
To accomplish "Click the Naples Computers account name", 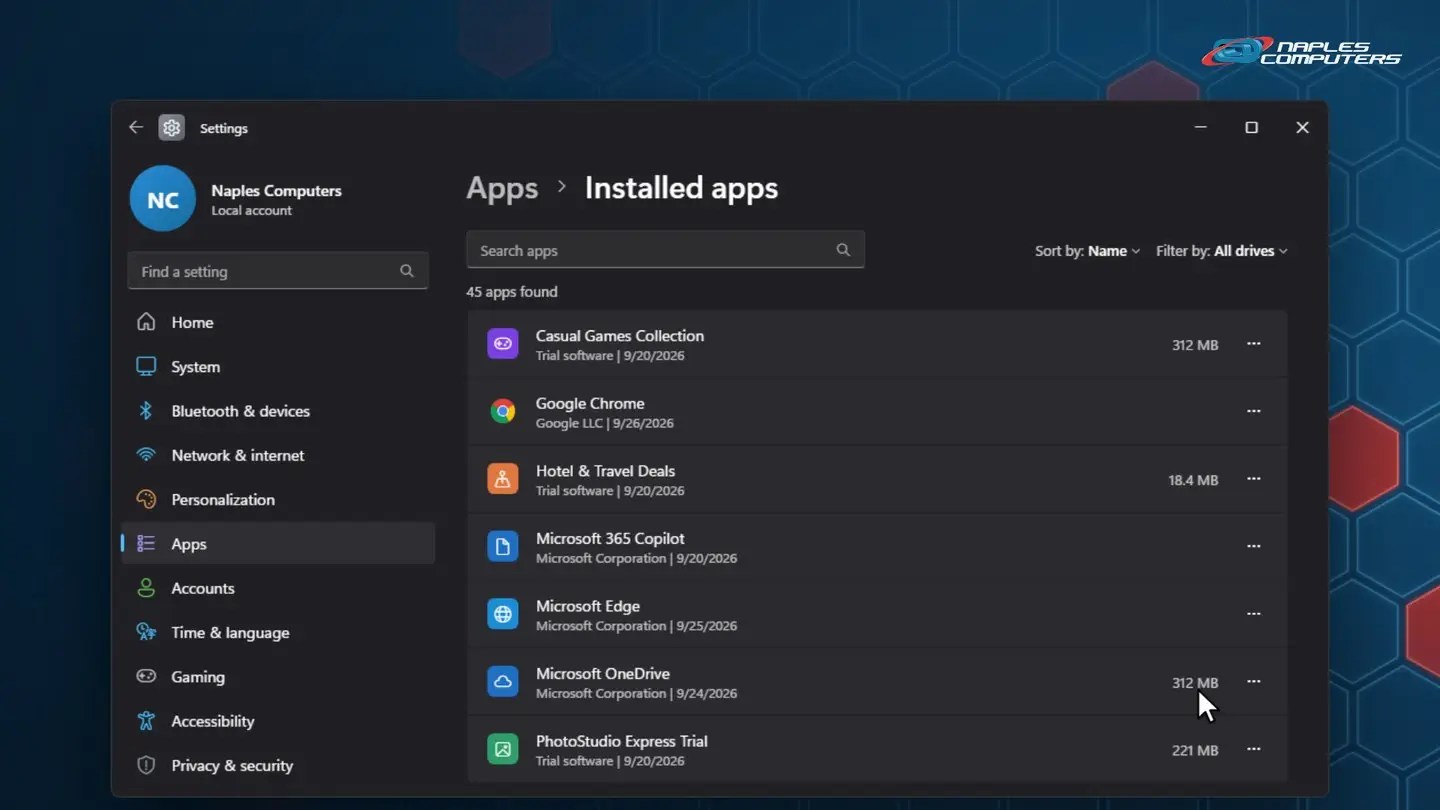I will click(x=276, y=191).
